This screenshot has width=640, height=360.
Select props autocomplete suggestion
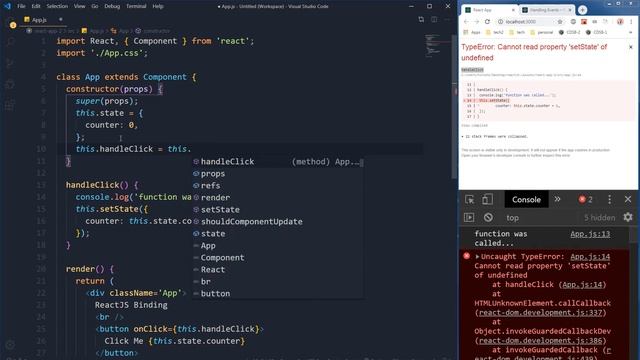pyautogui.click(x=278, y=173)
